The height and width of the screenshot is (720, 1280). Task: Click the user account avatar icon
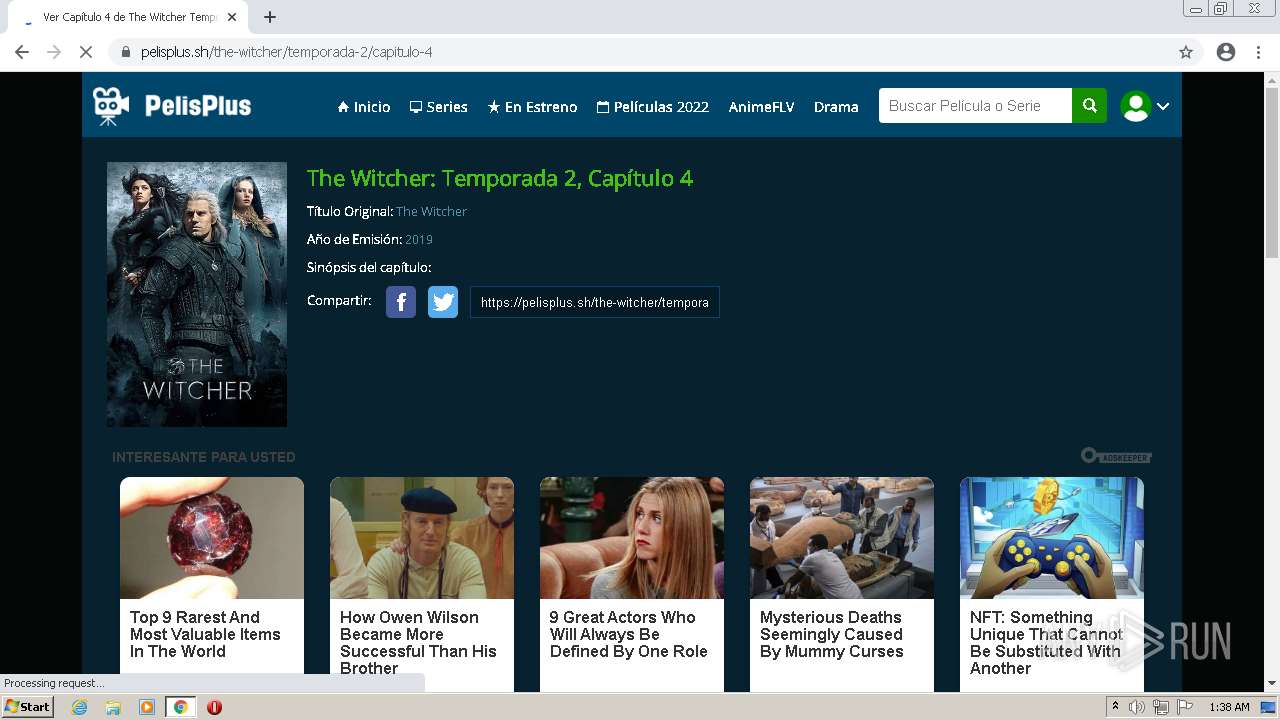point(1136,106)
